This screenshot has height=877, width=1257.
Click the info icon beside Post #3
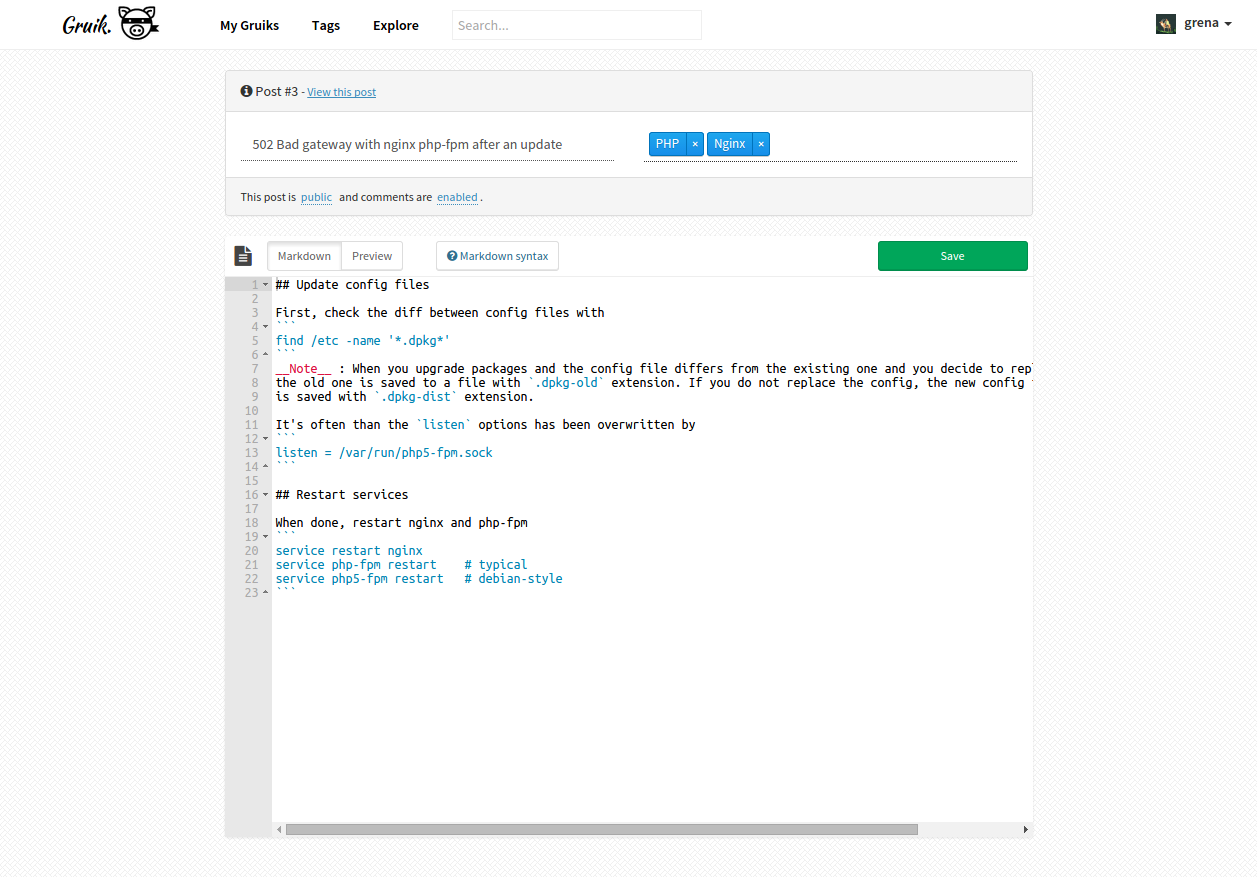point(246,91)
